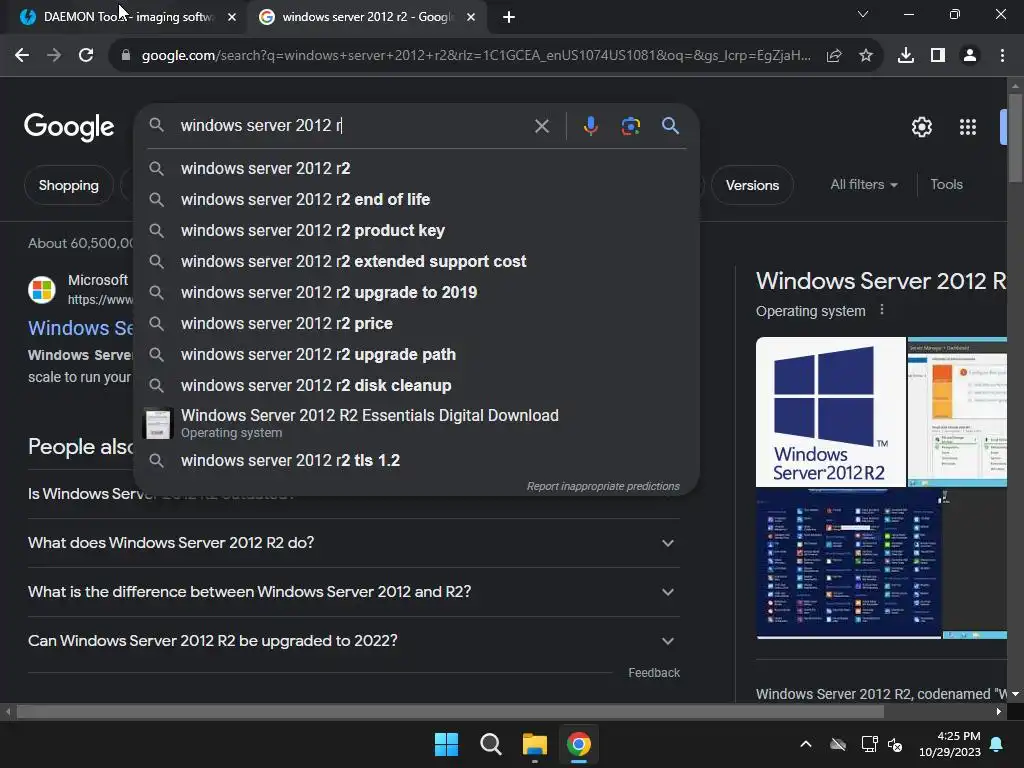The height and width of the screenshot is (768, 1024).
Task: Choose suggestion r2 extended support cost
Action: [x=417, y=261]
